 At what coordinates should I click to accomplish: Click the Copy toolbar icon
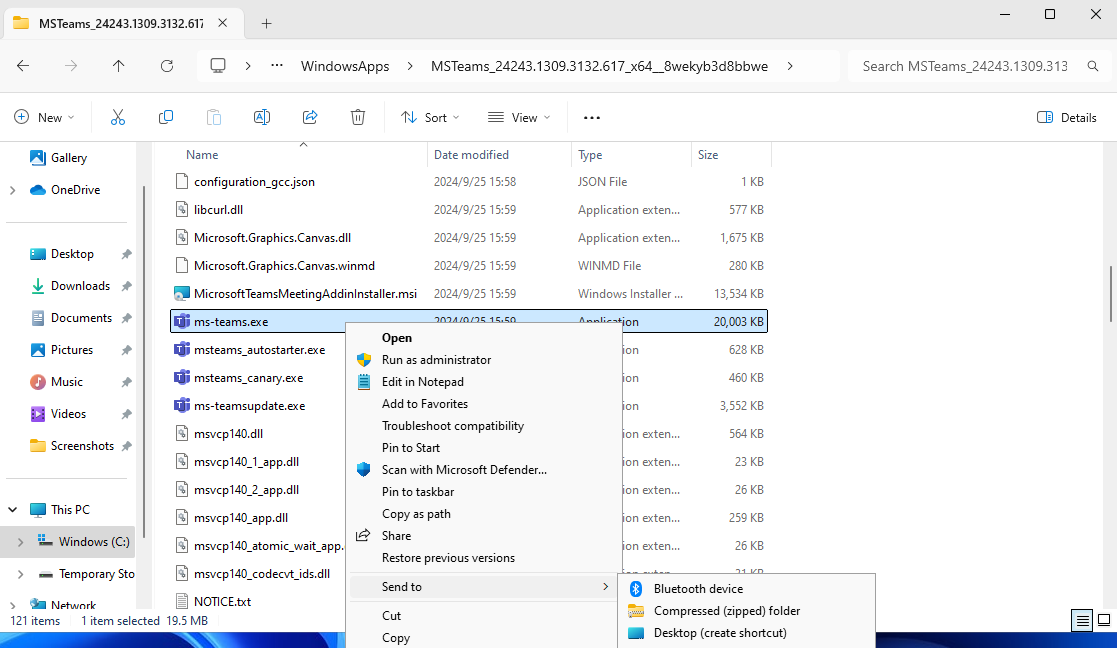(165, 117)
